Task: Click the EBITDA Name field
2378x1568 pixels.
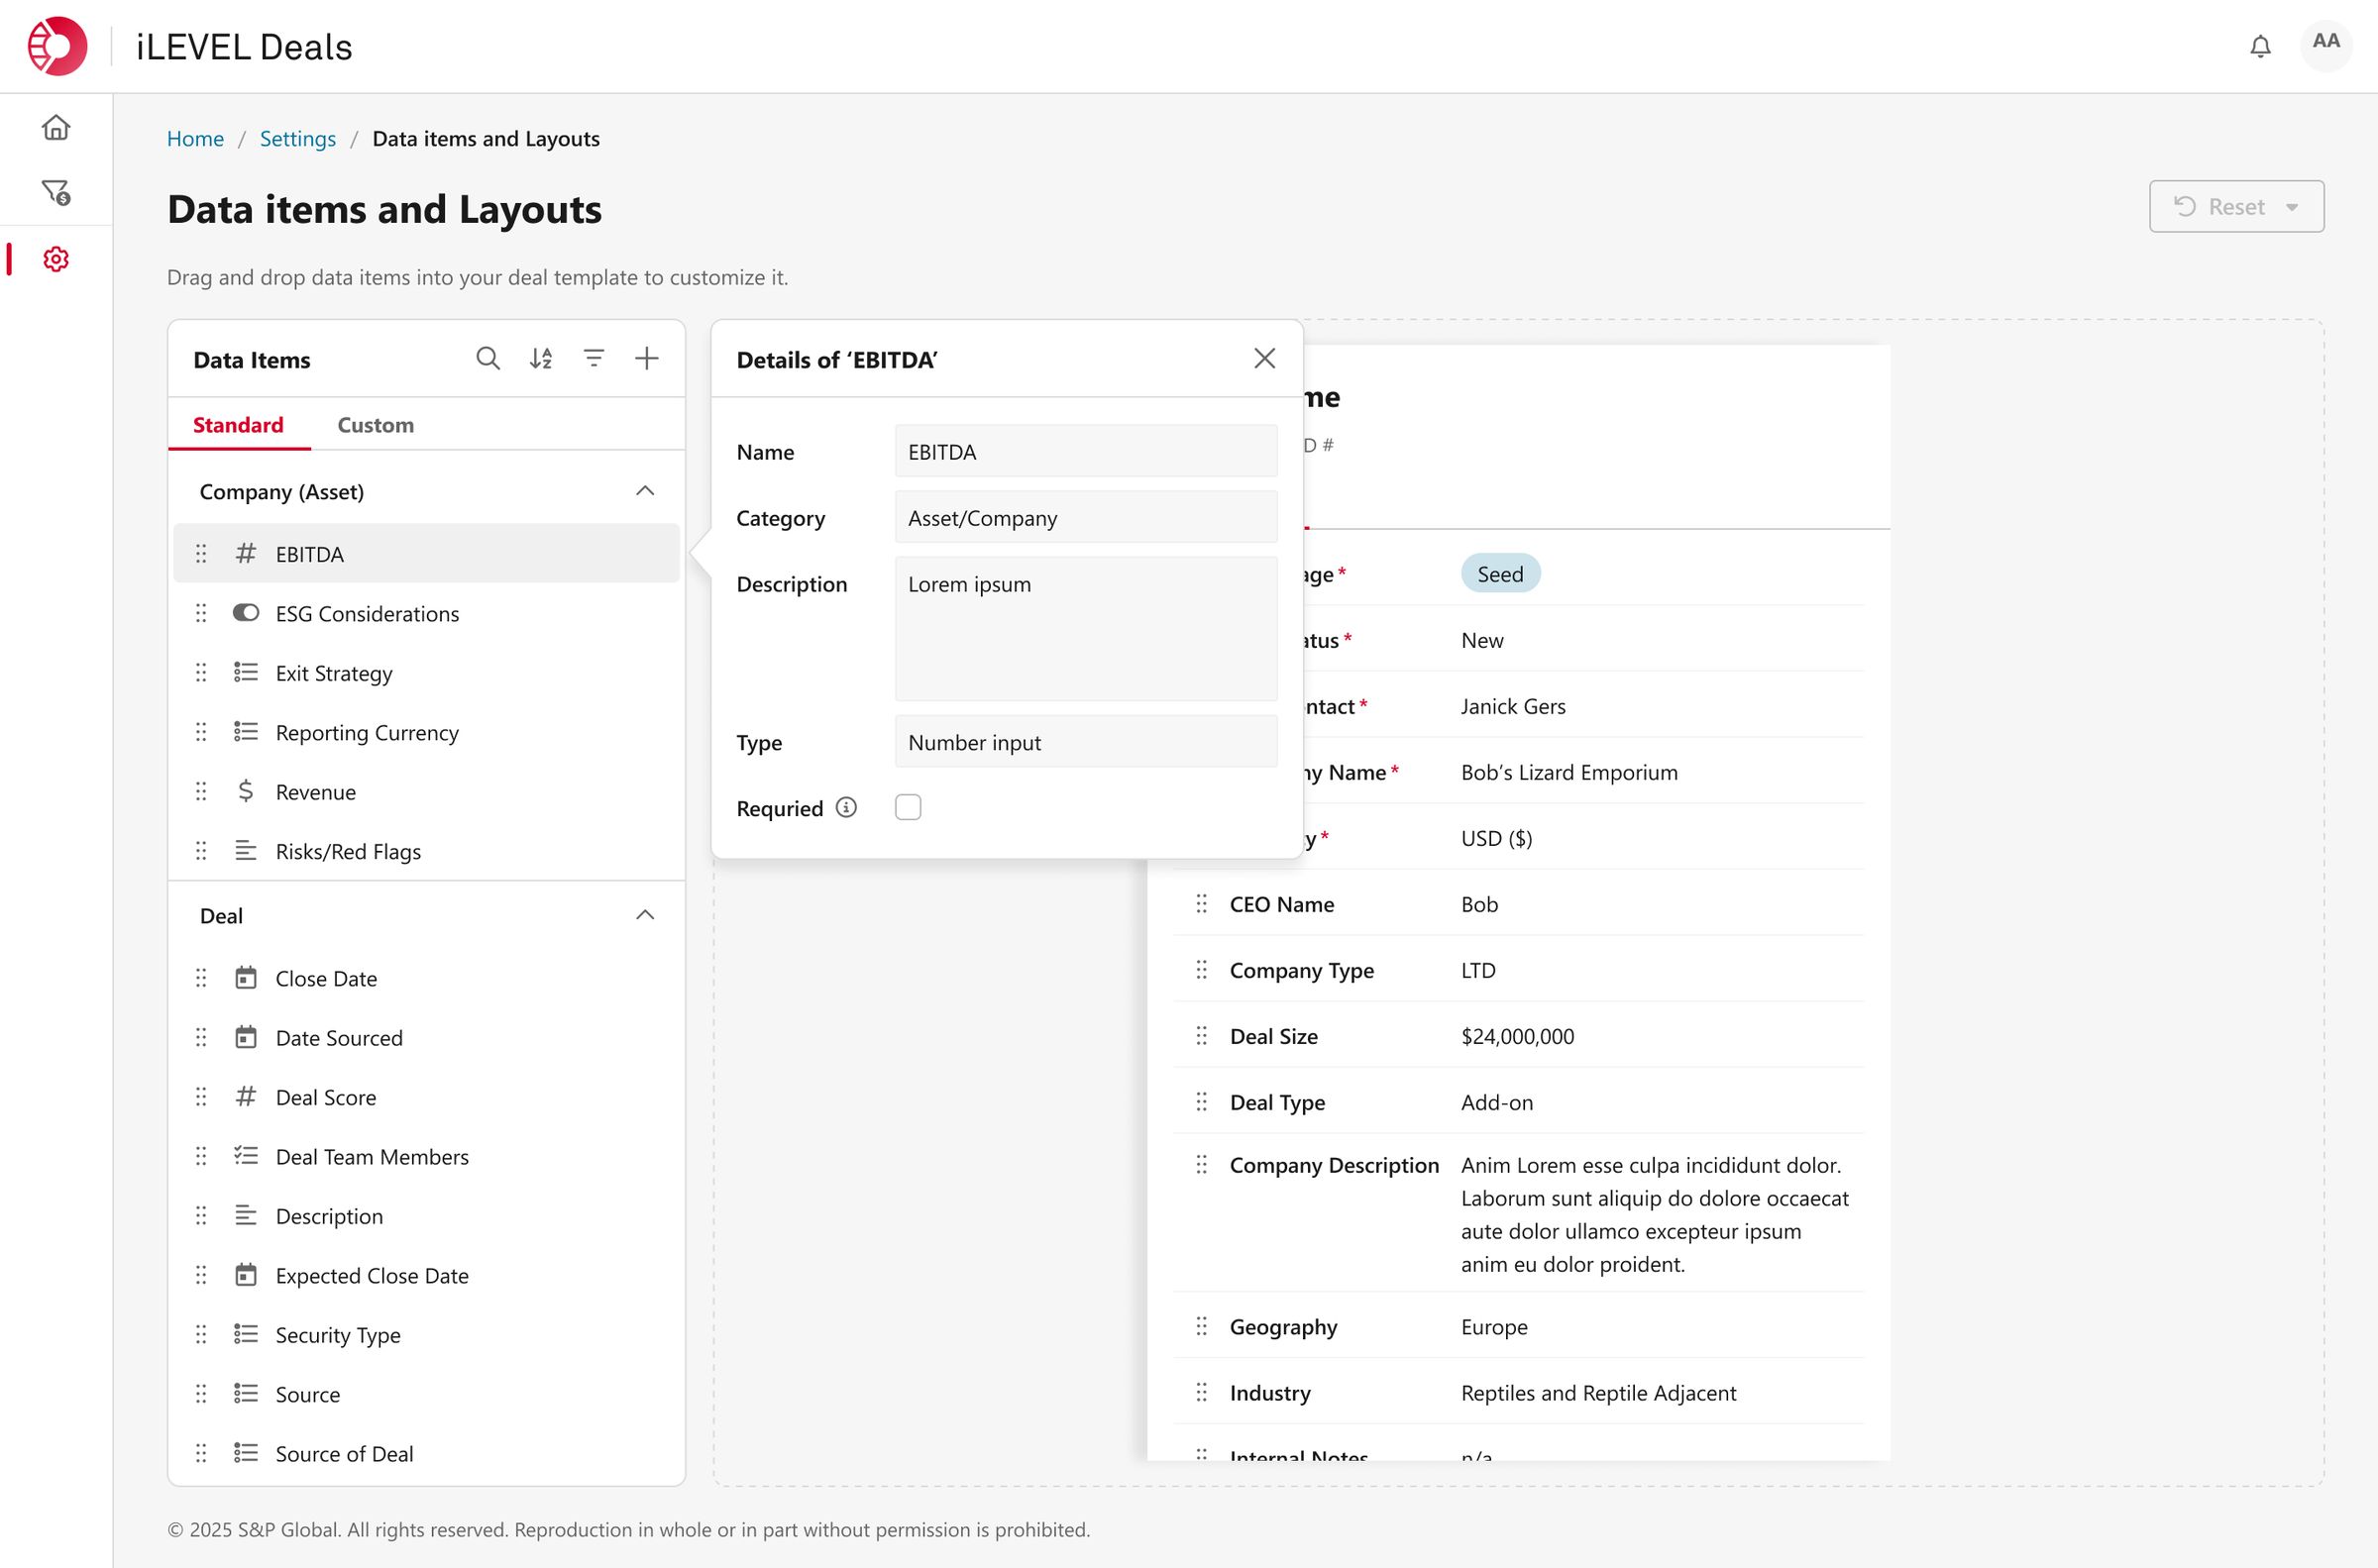Action: pos(1086,451)
